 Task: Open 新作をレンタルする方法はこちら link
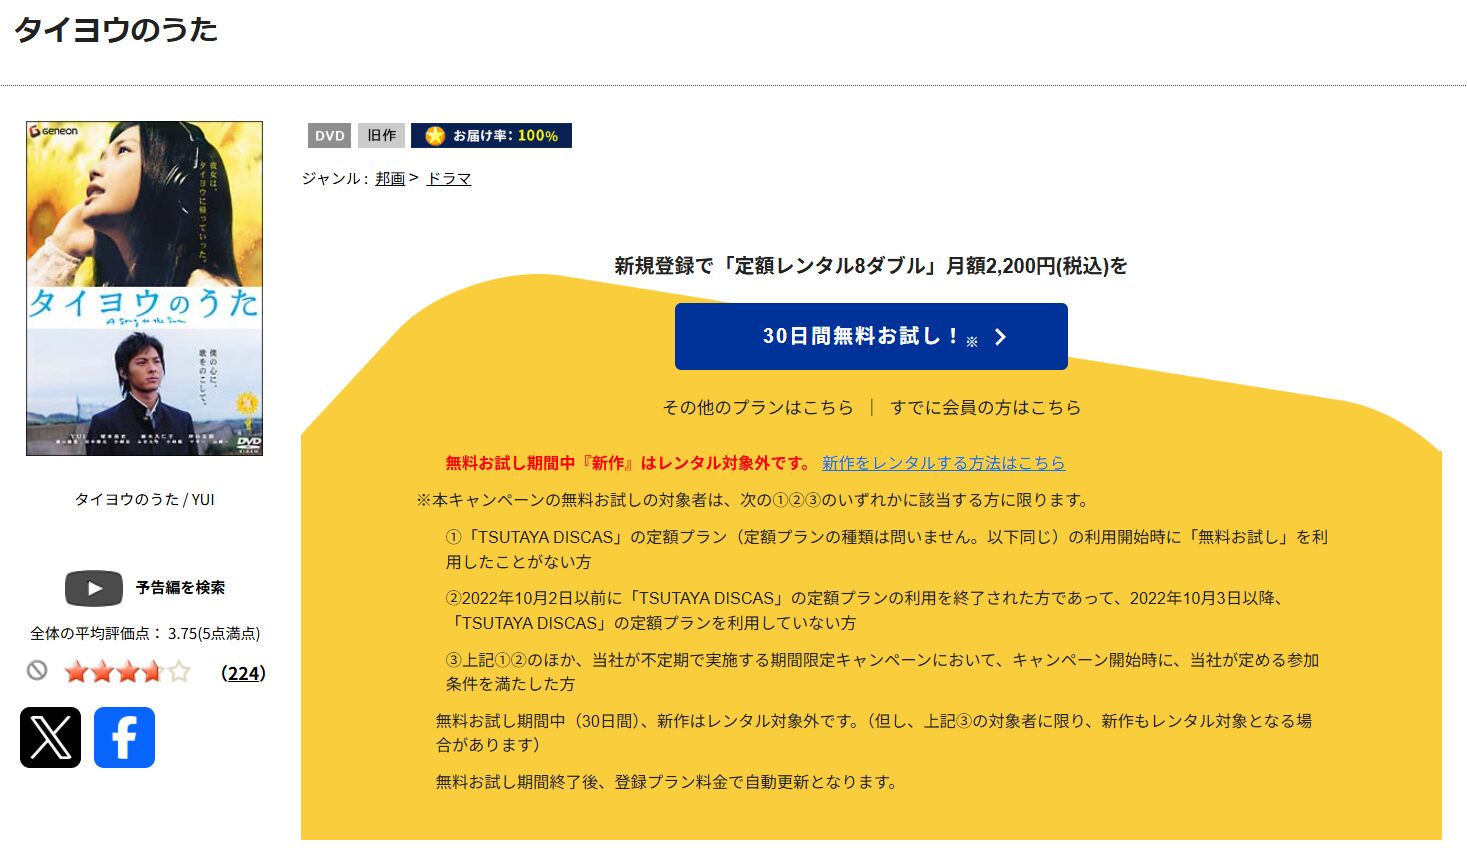coord(943,463)
